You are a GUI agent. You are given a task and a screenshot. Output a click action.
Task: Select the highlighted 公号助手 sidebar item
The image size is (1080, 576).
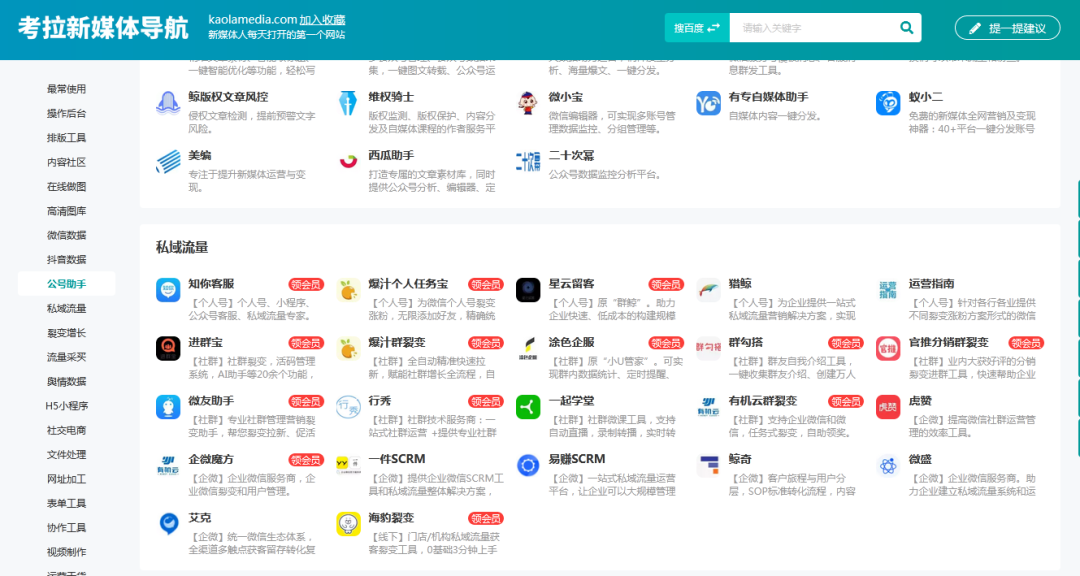tap(67, 284)
